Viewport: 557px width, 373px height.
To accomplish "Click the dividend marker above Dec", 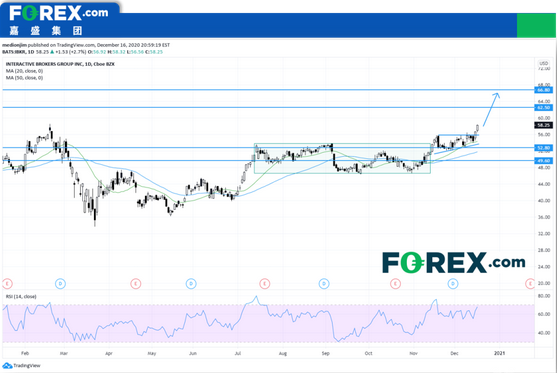I will click(453, 283).
